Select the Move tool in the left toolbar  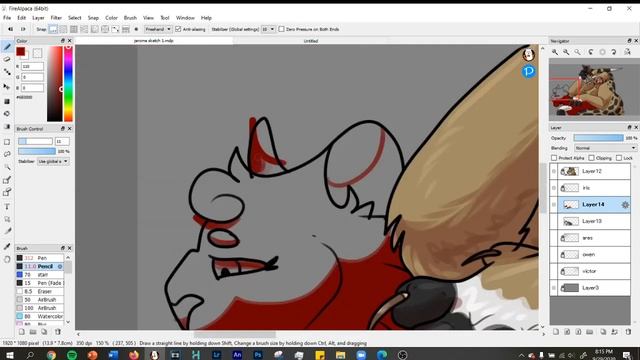pos(7,87)
